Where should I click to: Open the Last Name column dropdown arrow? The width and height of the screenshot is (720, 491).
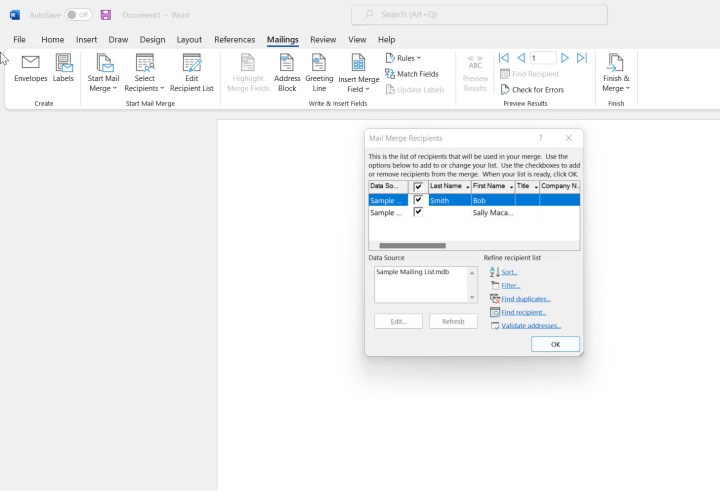[x=466, y=187]
